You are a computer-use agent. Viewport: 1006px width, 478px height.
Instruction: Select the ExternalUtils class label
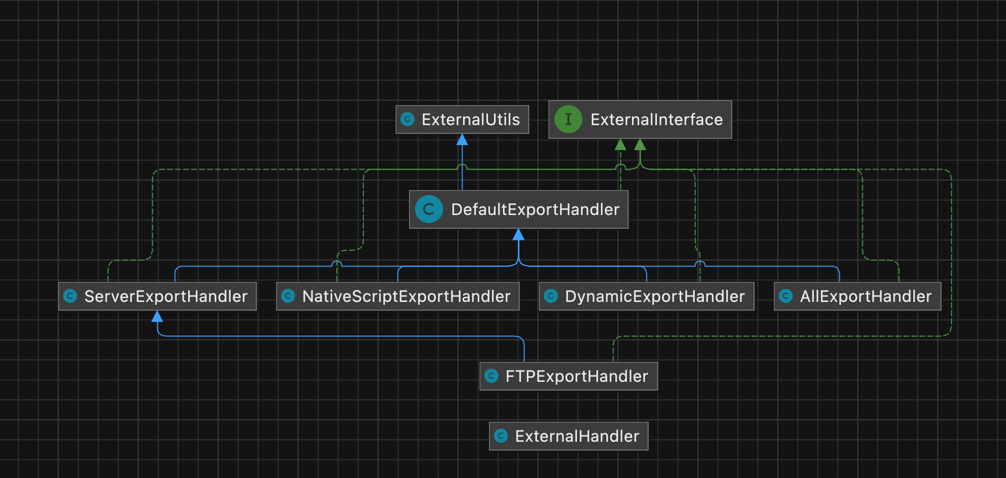tap(471, 119)
